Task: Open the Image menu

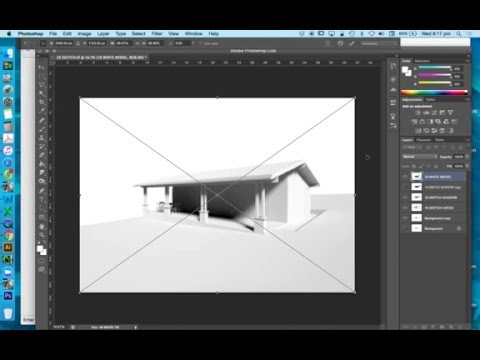Action: (x=84, y=34)
